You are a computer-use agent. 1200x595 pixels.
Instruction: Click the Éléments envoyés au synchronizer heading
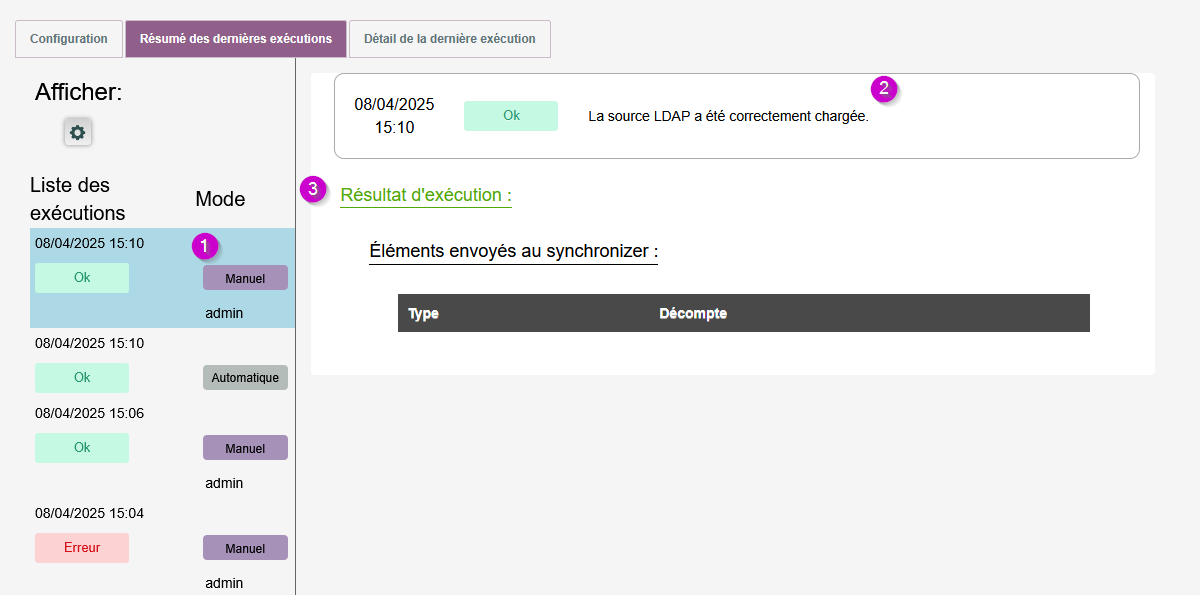click(513, 251)
